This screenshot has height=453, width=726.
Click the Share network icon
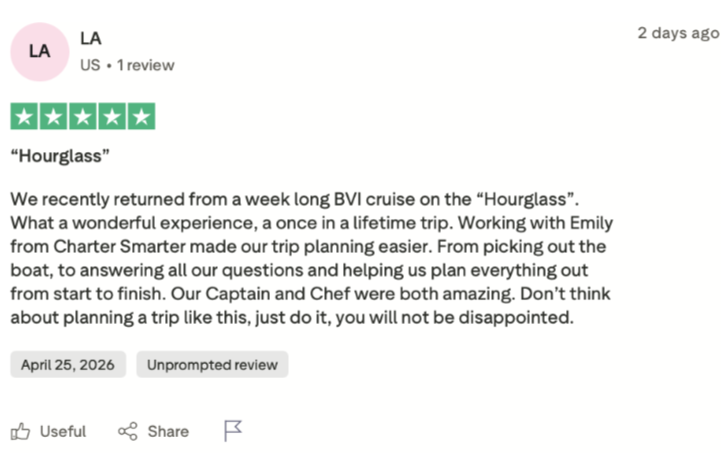tap(128, 431)
